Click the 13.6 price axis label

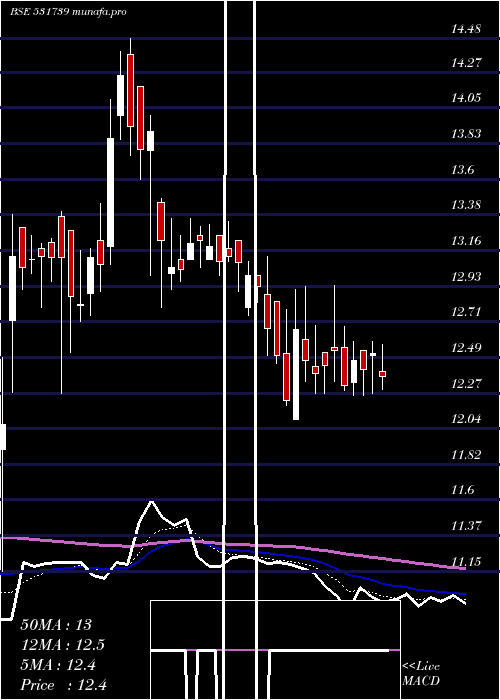click(462, 170)
